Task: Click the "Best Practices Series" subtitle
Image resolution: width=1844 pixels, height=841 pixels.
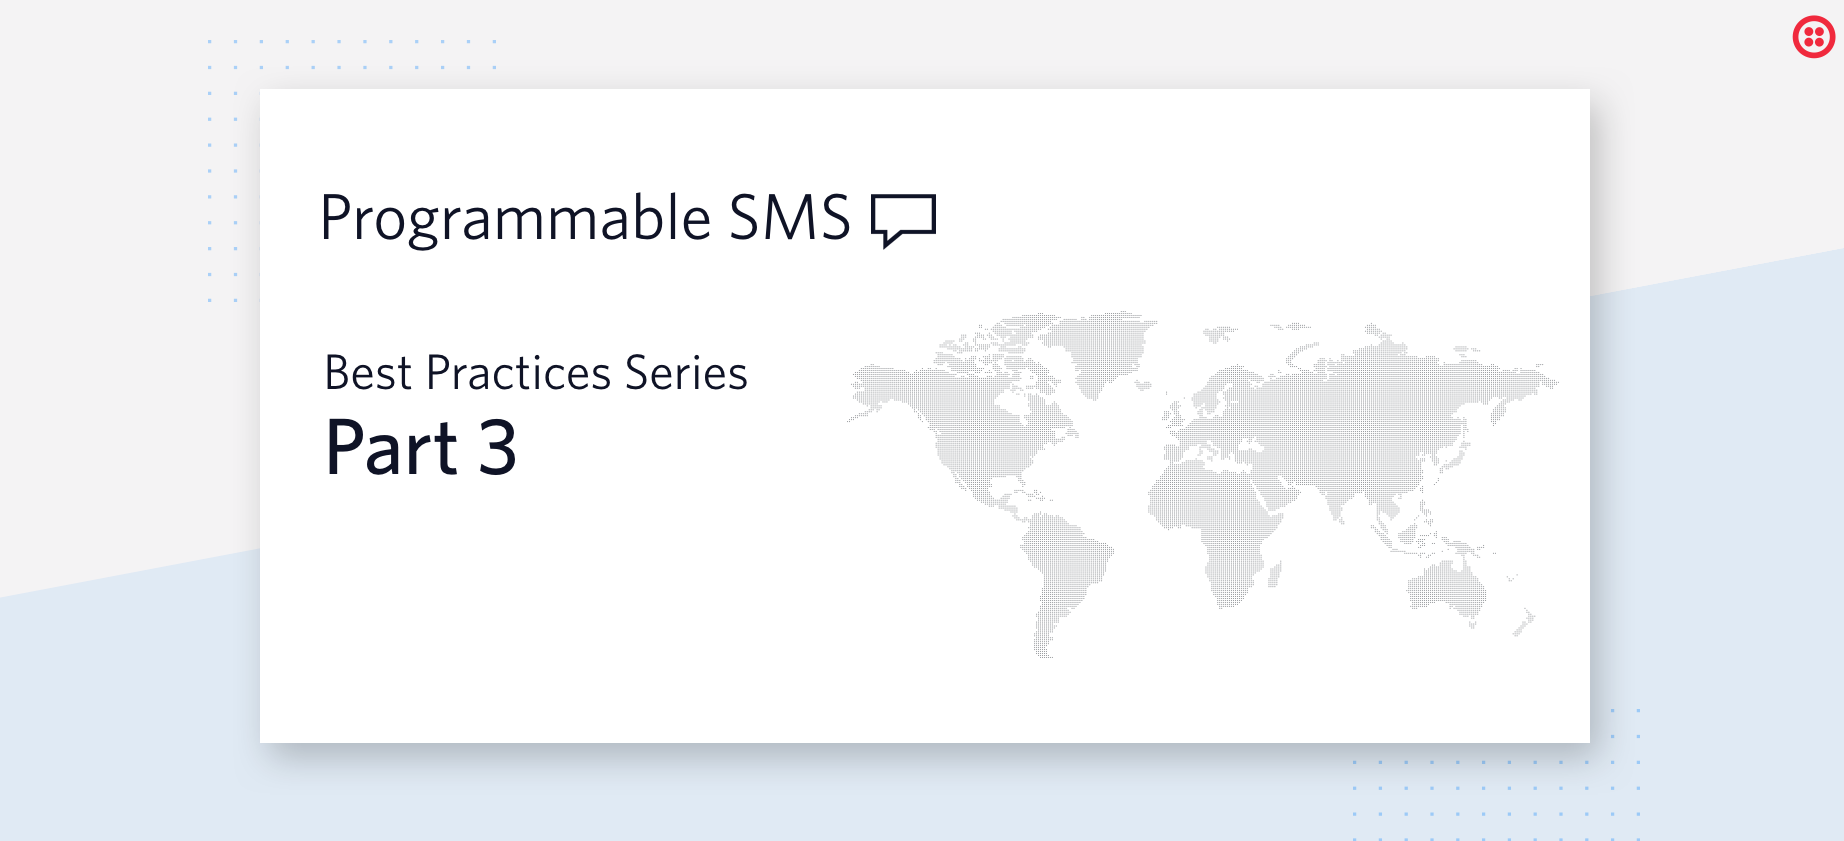Action: [x=536, y=374]
